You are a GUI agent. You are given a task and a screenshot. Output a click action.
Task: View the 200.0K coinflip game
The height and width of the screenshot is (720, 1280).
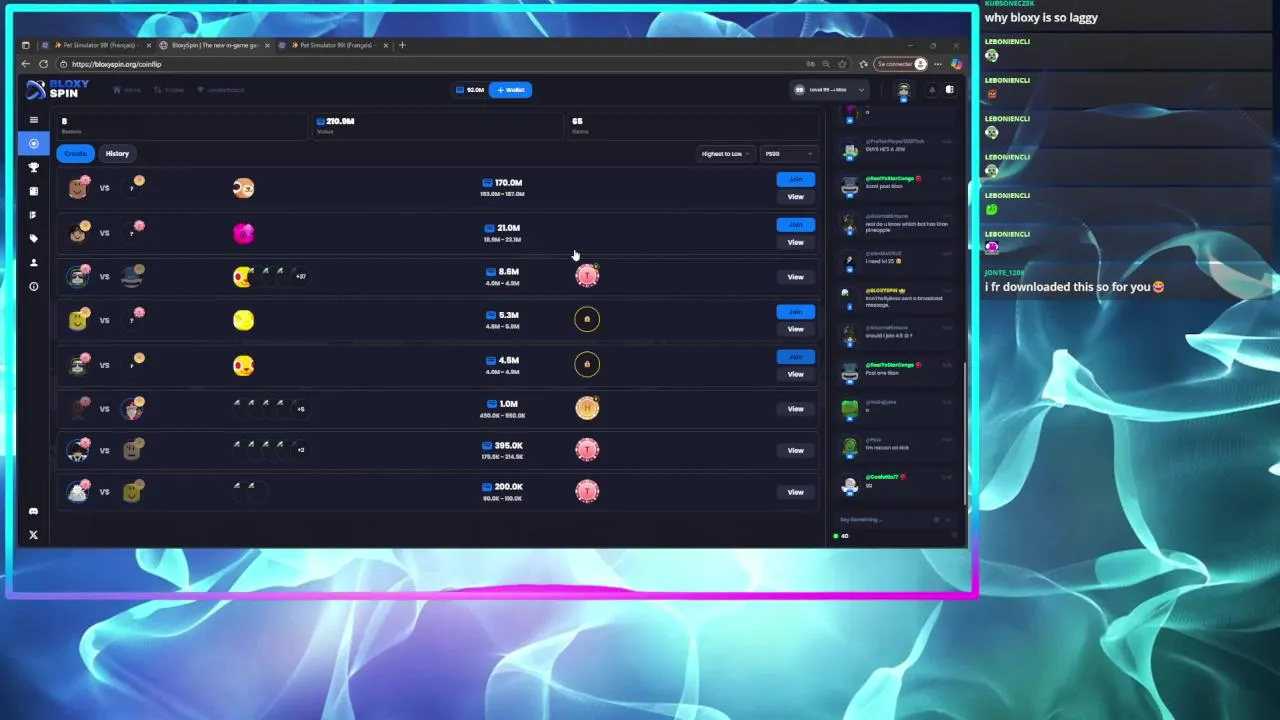795,492
